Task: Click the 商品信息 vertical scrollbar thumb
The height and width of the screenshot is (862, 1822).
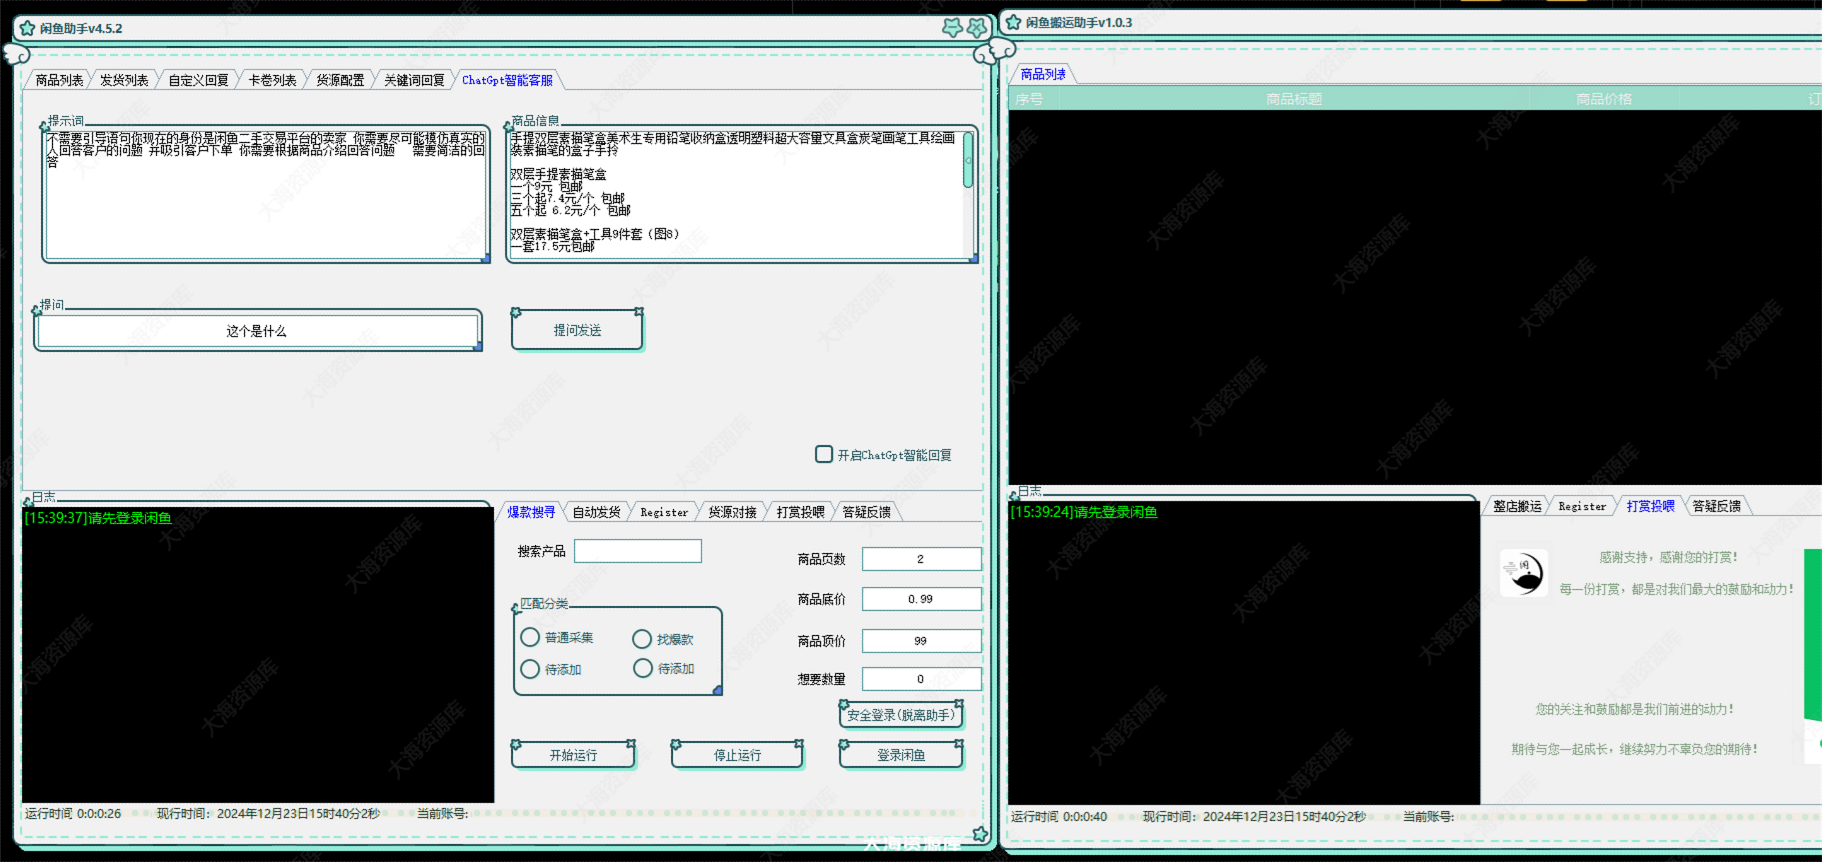Action: pyautogui.click(x=968, y=159)
